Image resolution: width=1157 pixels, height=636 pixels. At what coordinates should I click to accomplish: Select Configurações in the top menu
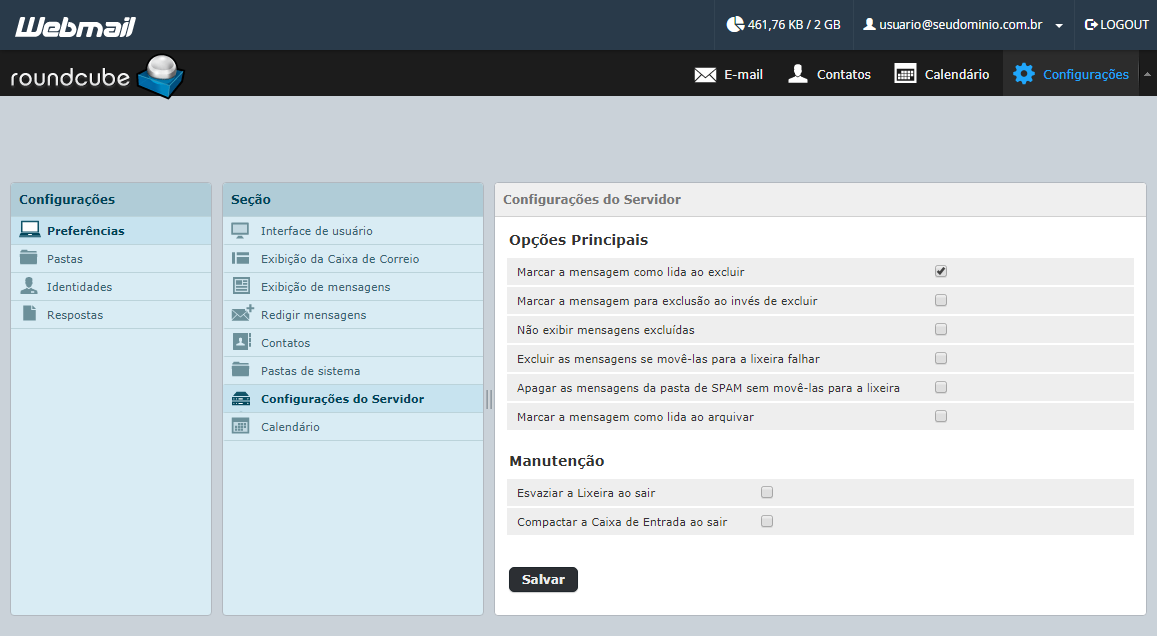(1071, 74)
